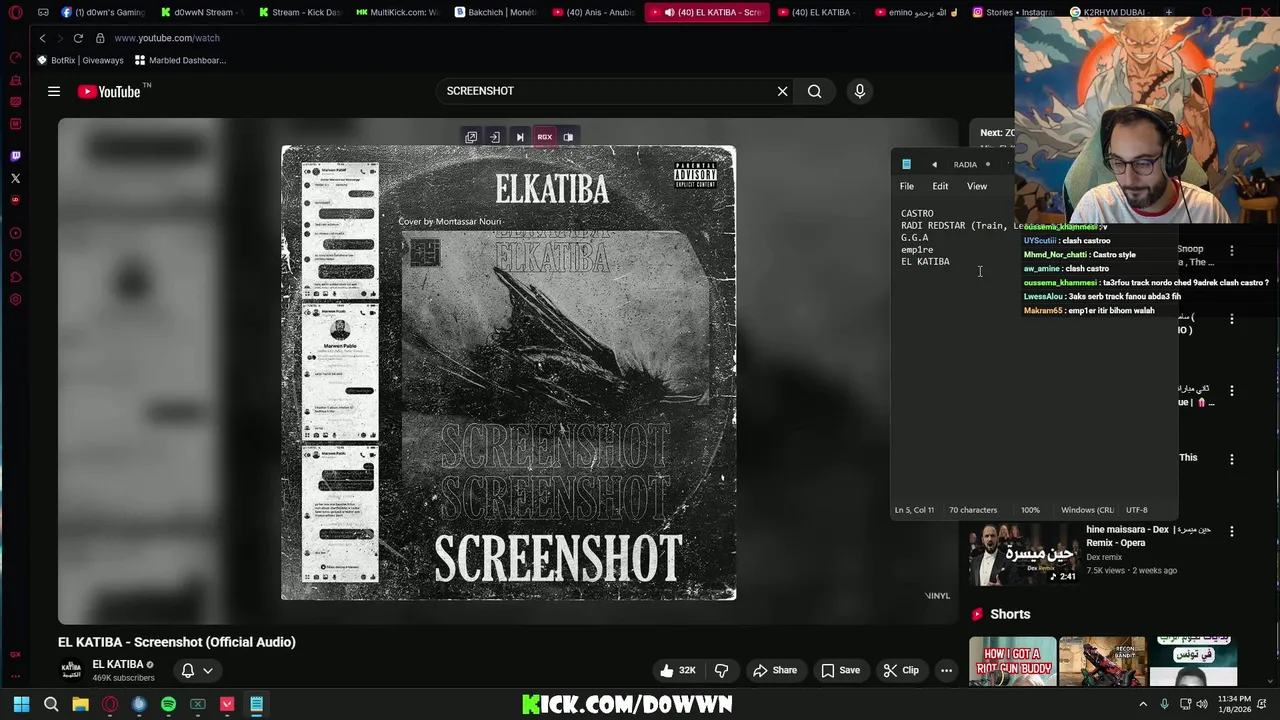Open the EL KATIBA channel name link
Screen dimensions: 1280x720
118,664
